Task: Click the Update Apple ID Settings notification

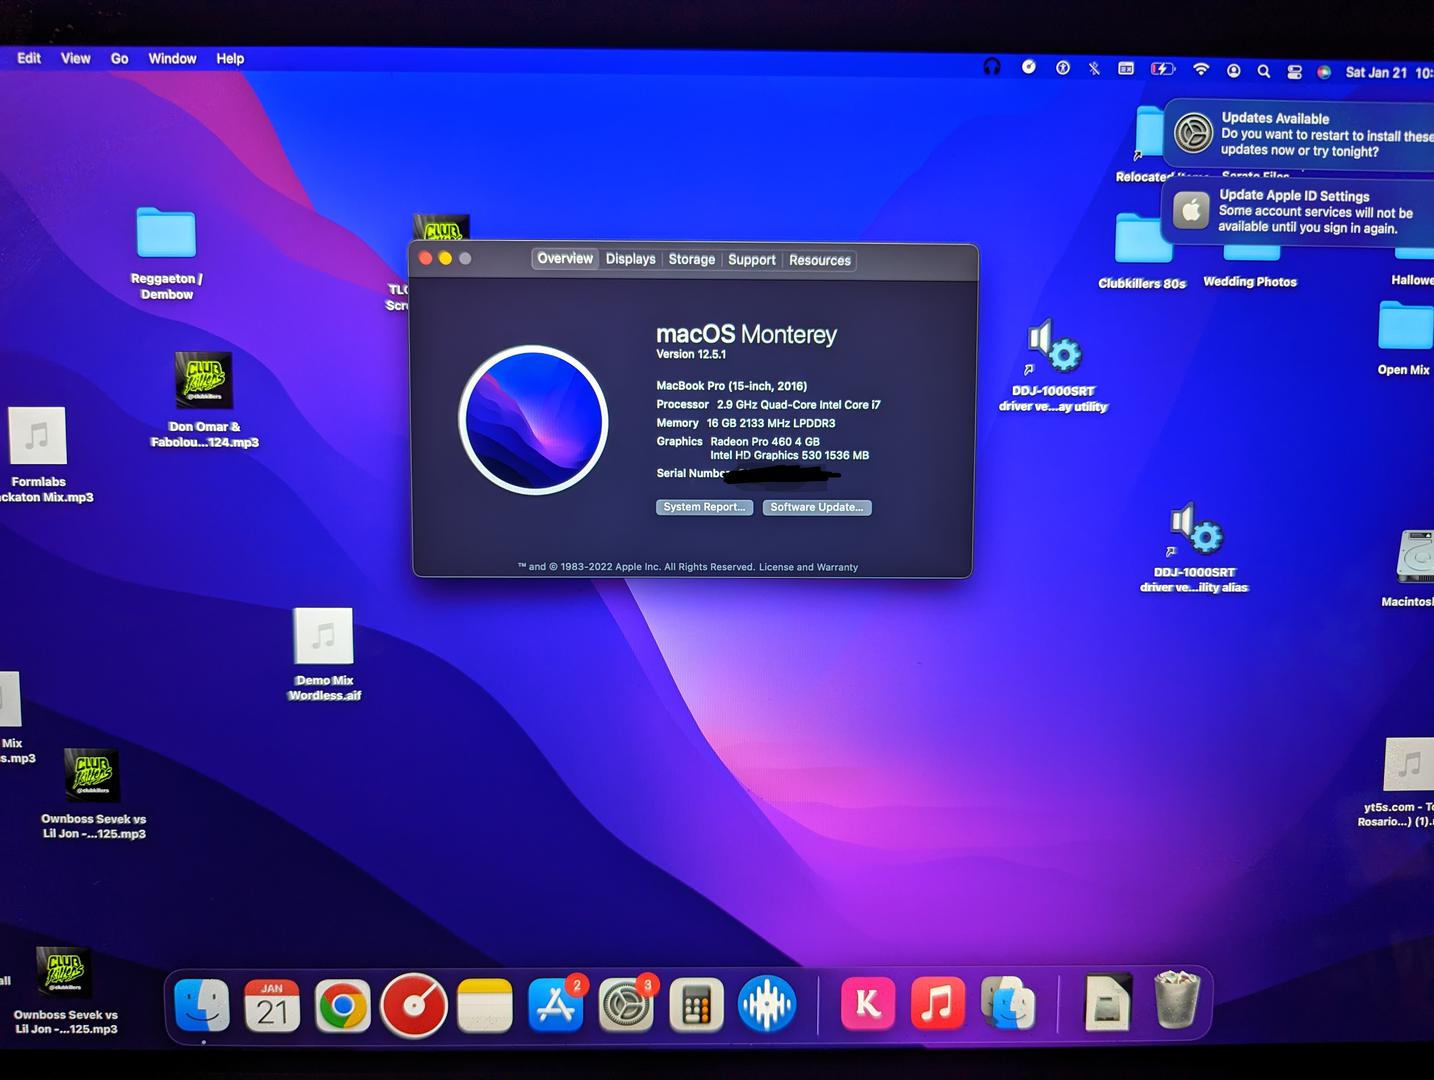Action: click(x=1297, y=212)
